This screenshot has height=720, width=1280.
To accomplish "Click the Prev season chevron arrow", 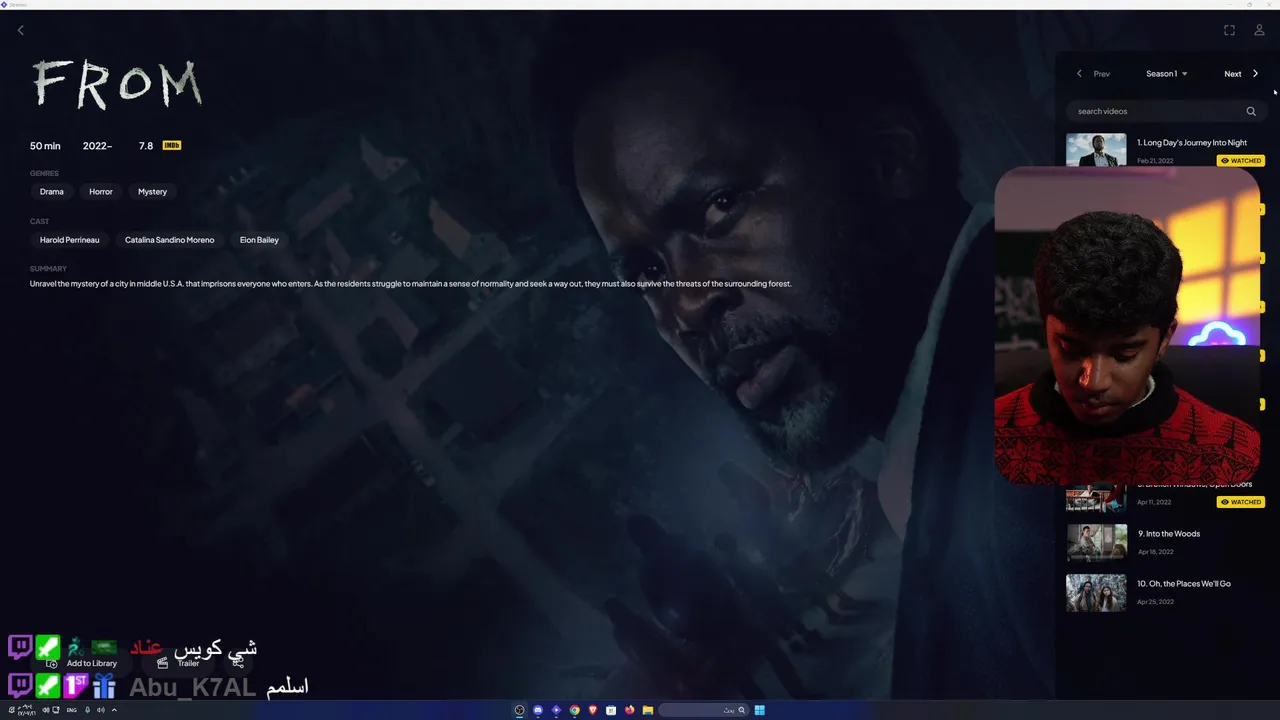I will click(1079, 73).
